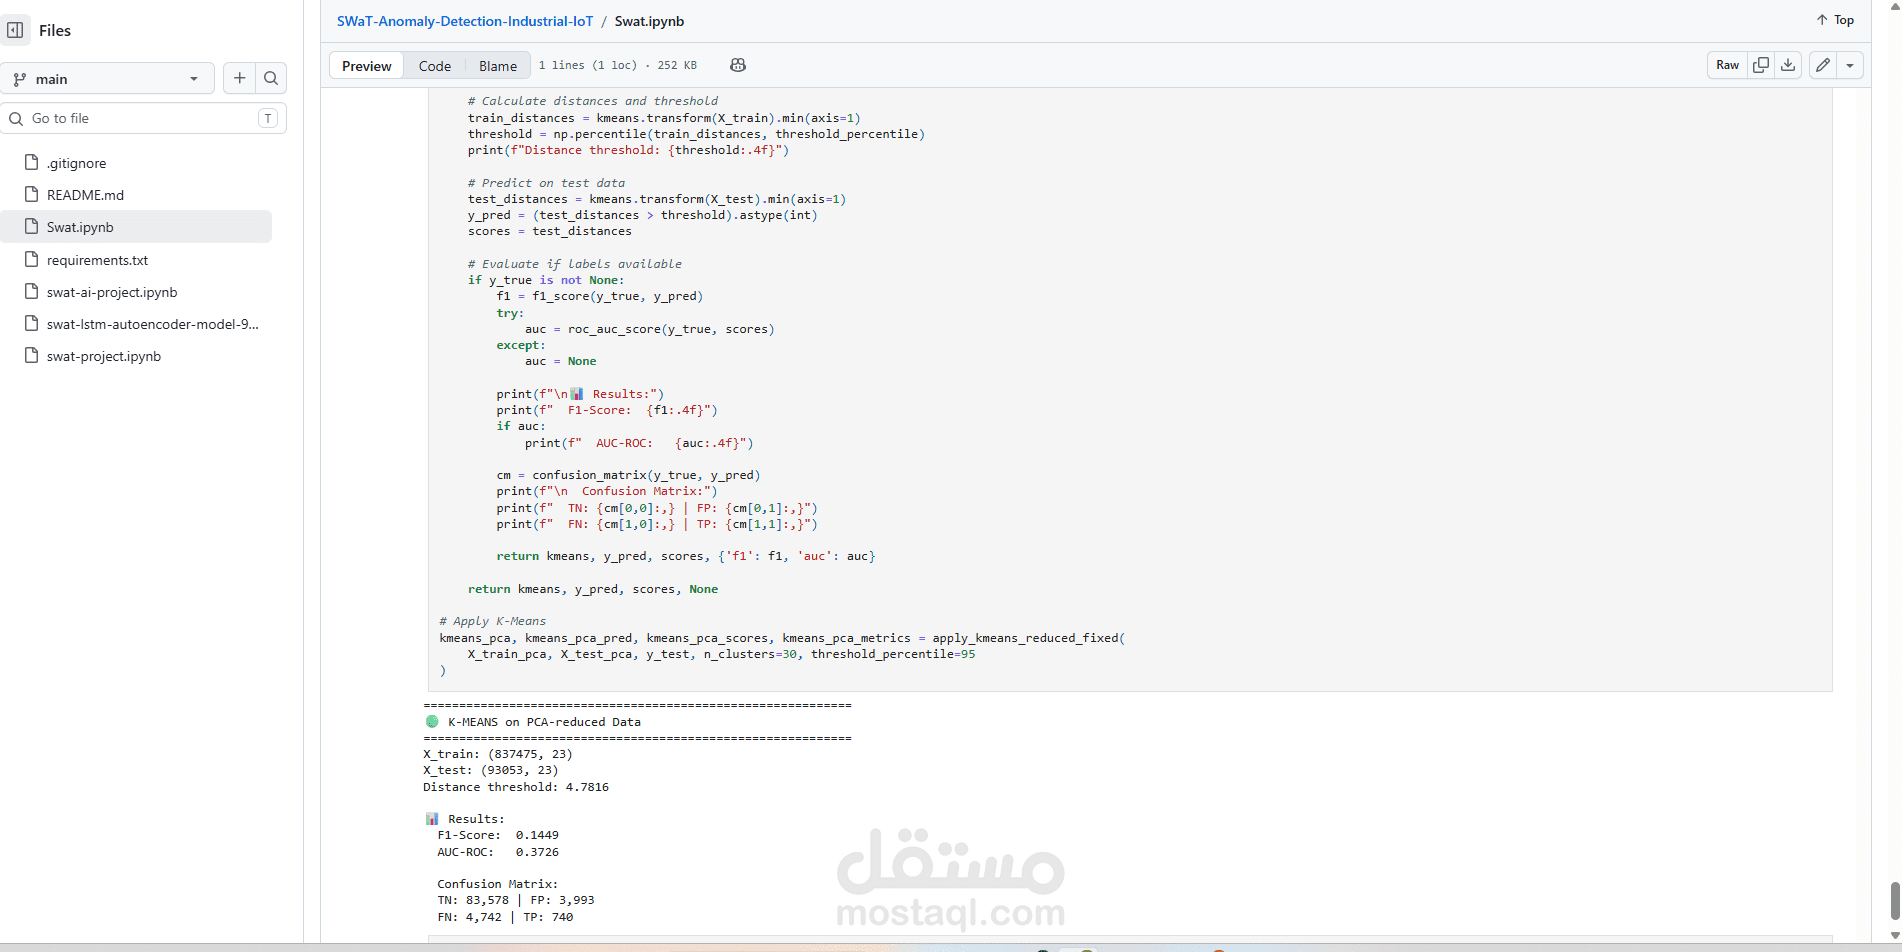Open the Raw file view

[x=1727, y=65]
